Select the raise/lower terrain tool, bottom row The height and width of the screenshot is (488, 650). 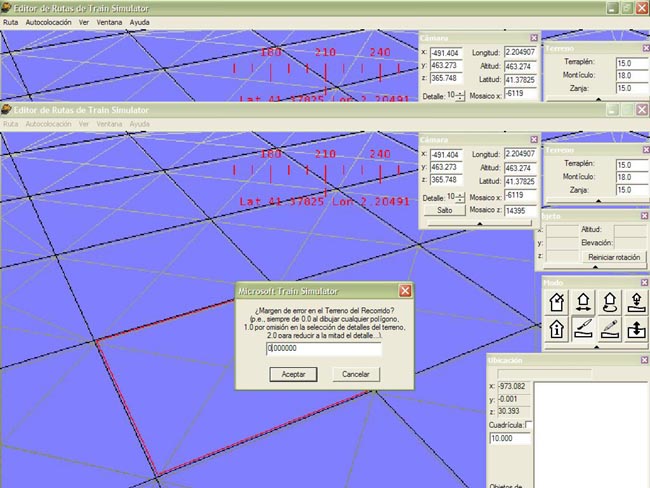click(634, 328)
